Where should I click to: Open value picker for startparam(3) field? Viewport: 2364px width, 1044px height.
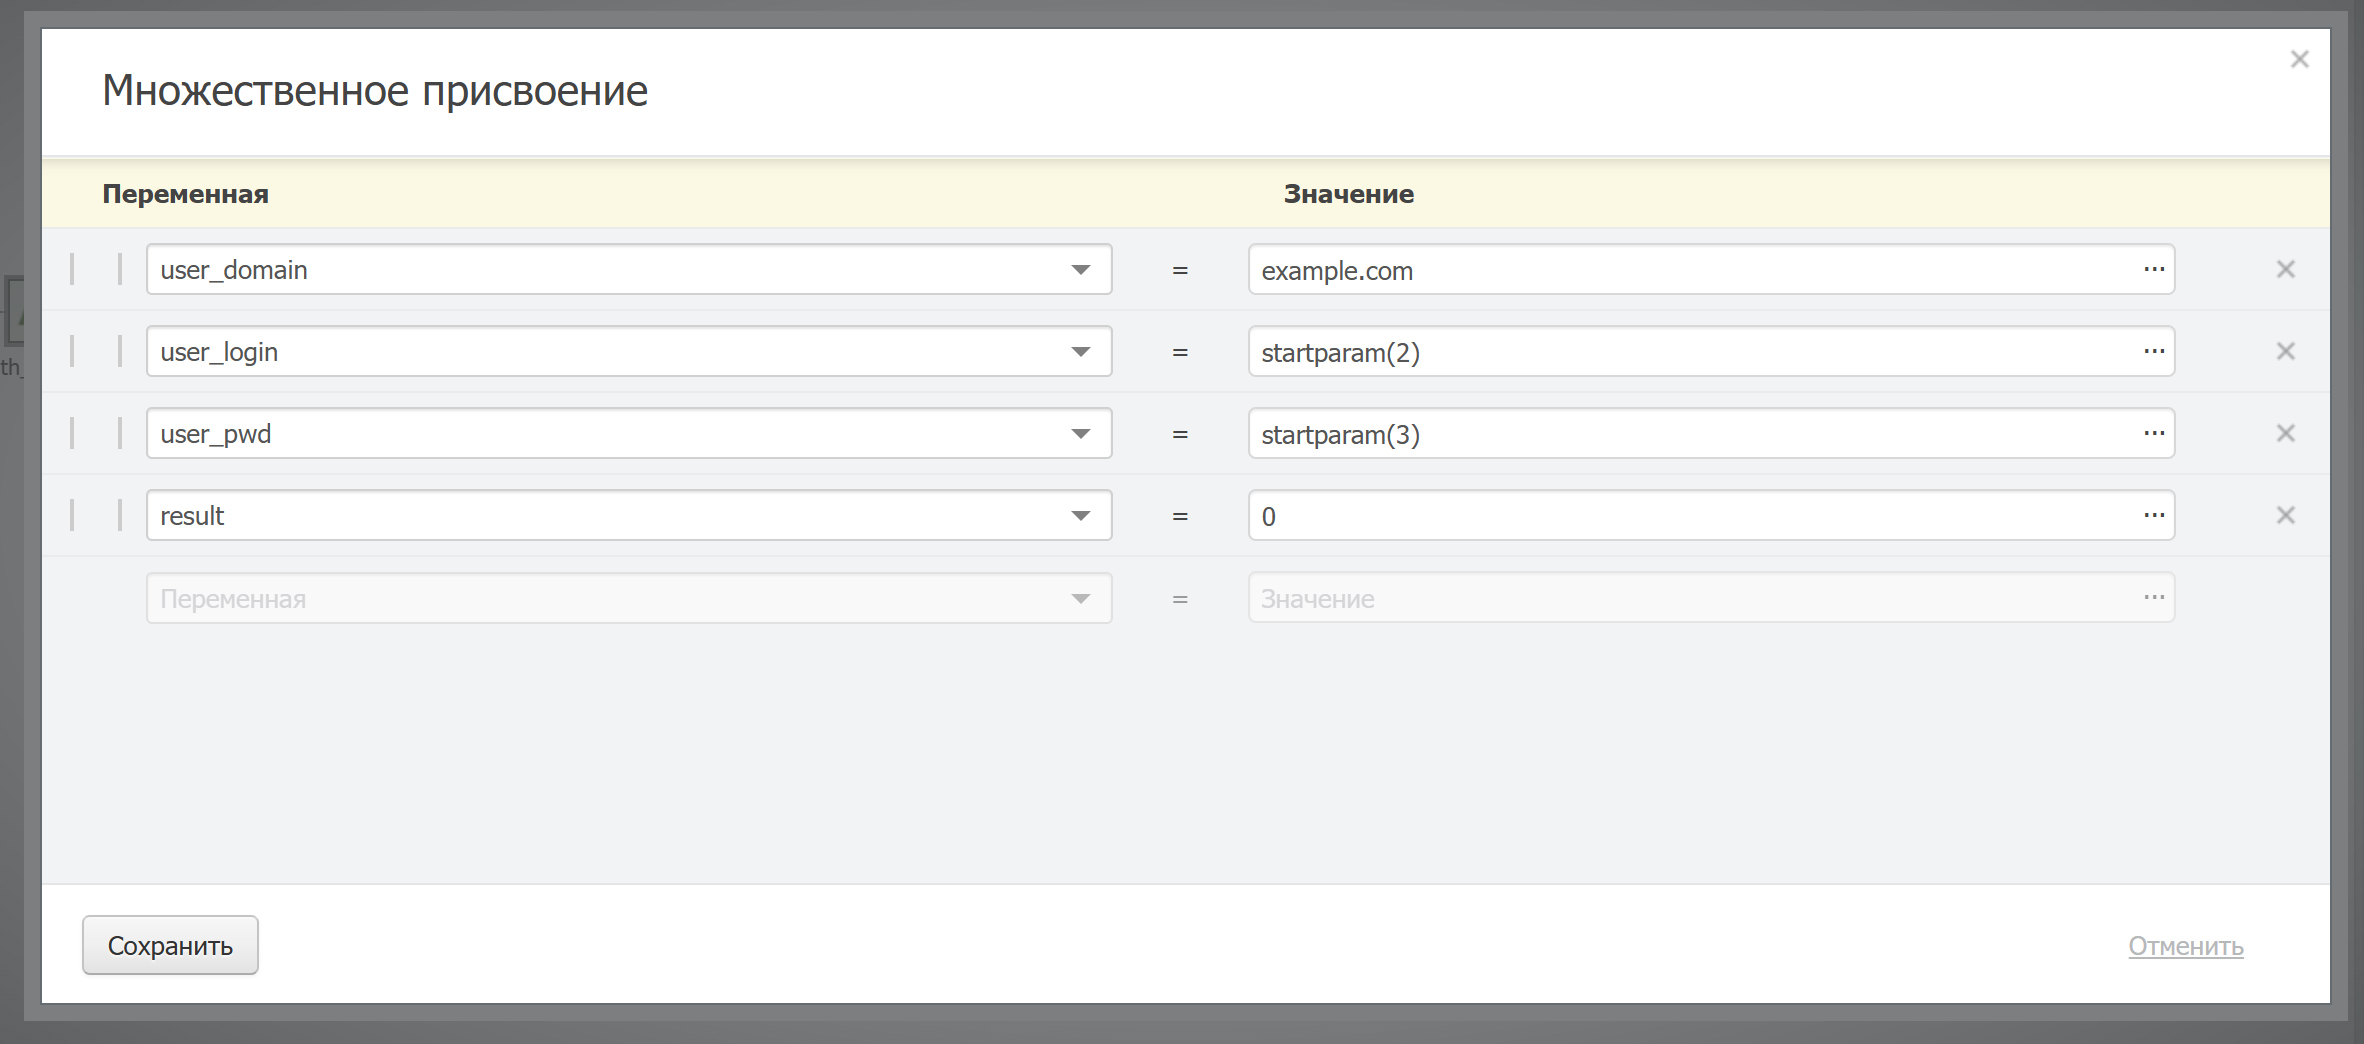(x=2153, y=433)
